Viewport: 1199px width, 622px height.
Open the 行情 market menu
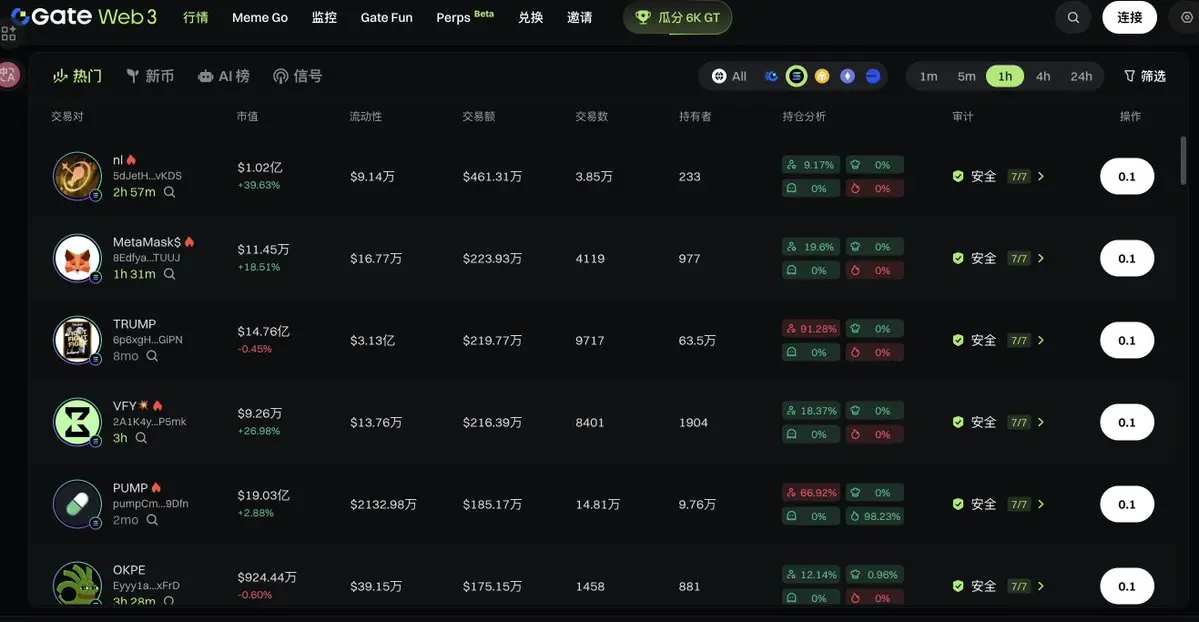(196, 17)
